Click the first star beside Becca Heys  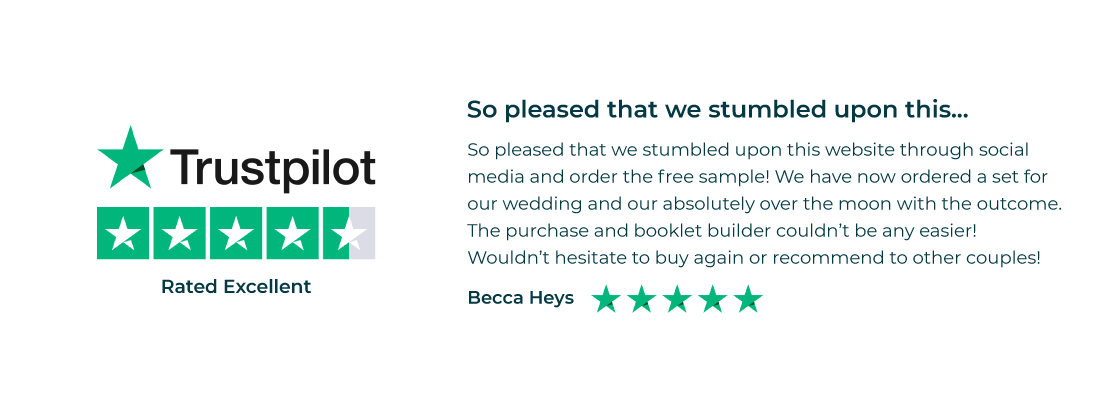tap(606, 299)
